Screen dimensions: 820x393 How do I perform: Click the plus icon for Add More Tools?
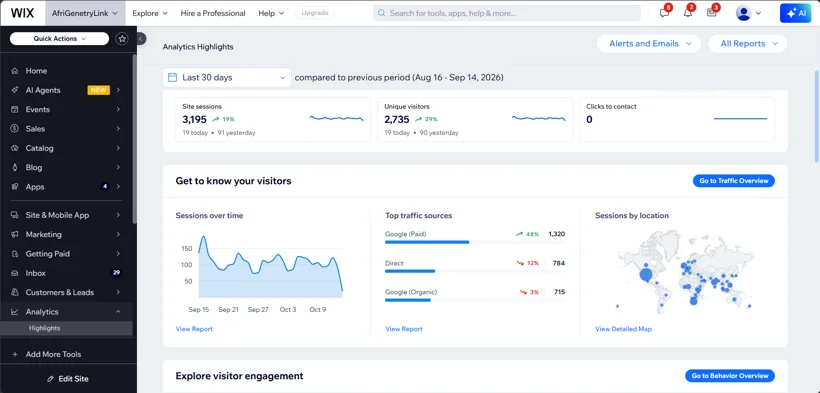click(15, 354)
